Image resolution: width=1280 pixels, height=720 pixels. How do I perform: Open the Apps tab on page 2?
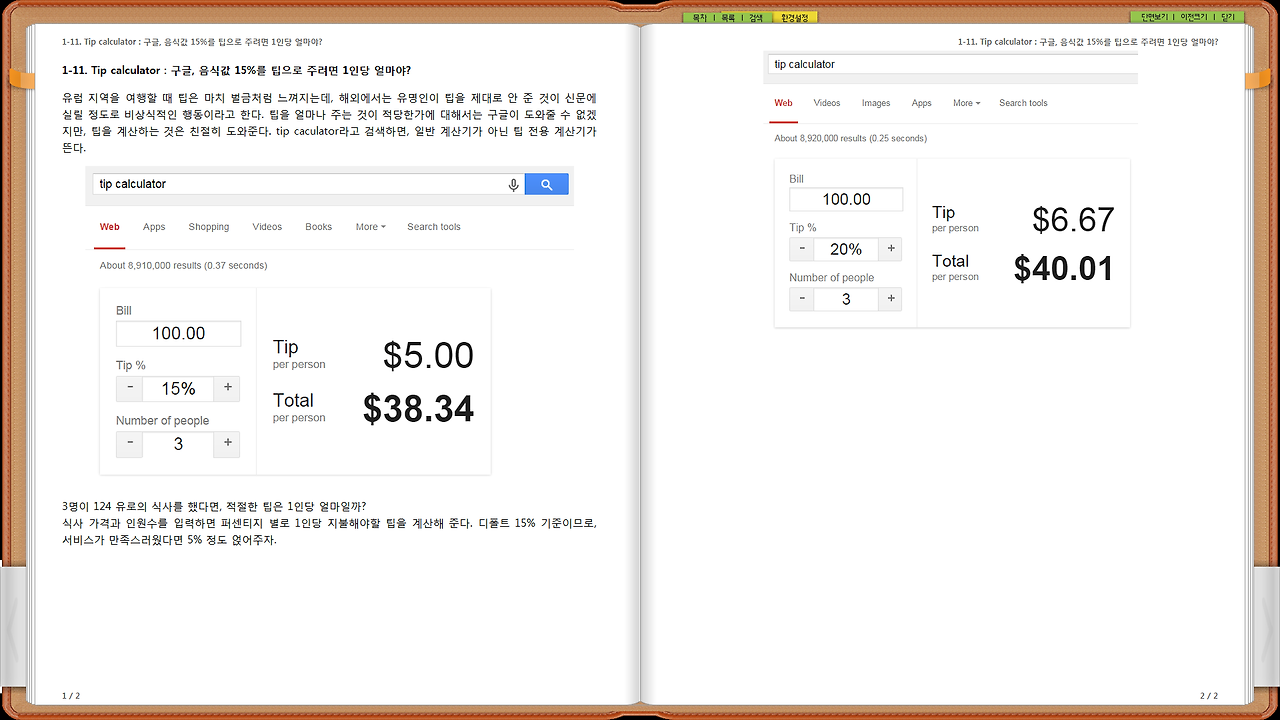922,103
